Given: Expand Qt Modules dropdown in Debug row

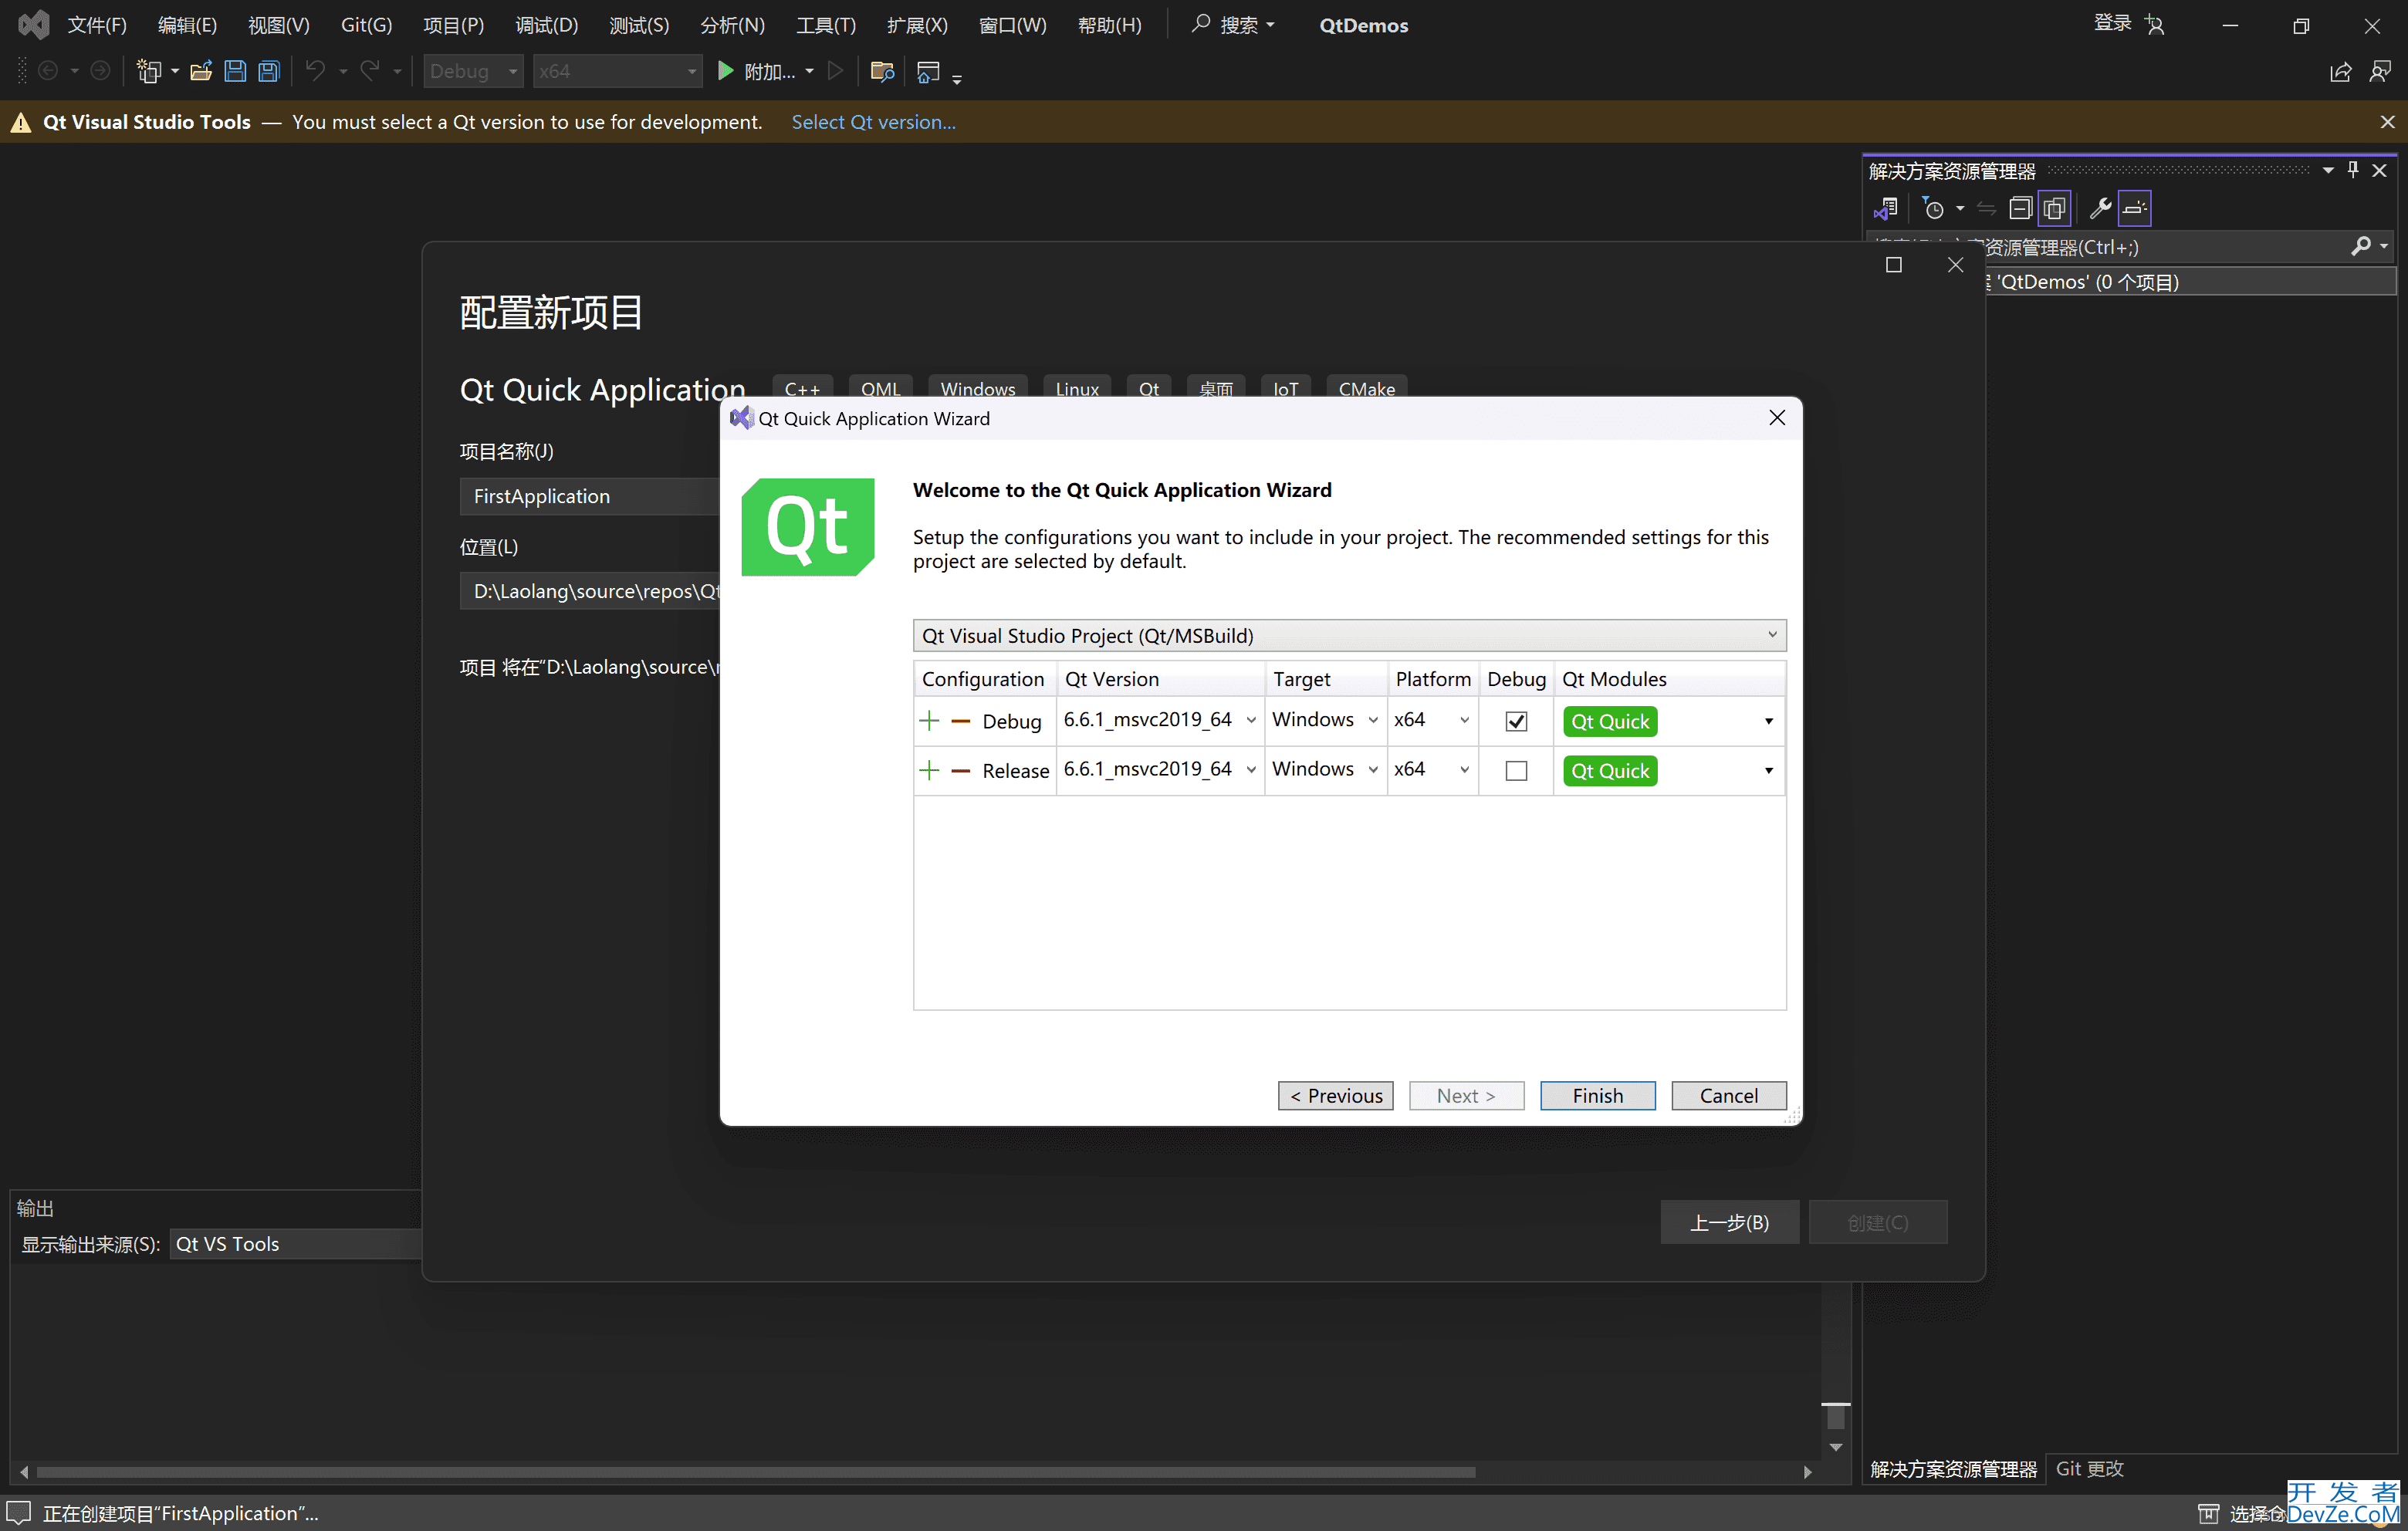Looking at the screenshot, I should (x=1768, y=721).
